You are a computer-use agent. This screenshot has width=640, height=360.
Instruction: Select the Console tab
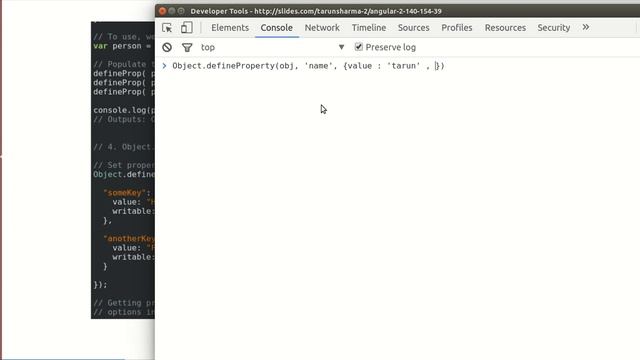coord(276,28)
